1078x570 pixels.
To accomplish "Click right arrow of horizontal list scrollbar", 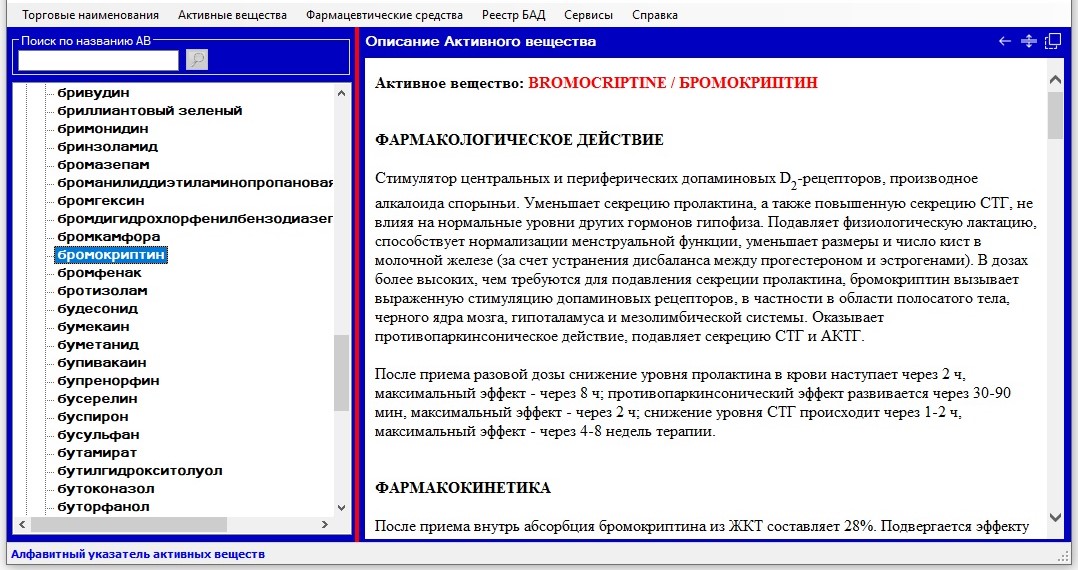I will [x=324, y=524].
